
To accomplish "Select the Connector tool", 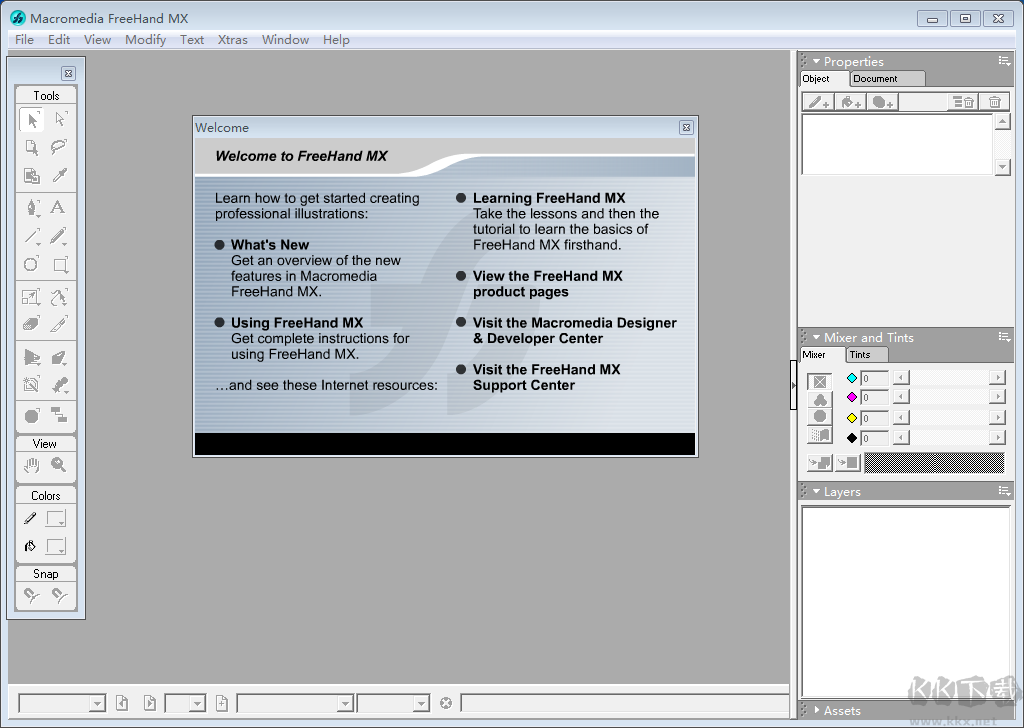I will 59,415.
